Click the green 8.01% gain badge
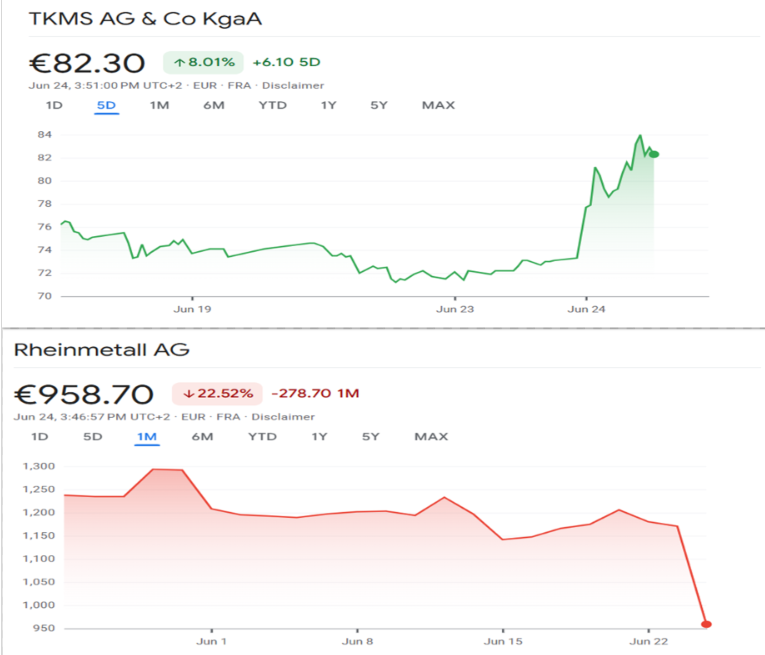This screenshot has height=655, width=765. click(x=203, y=62)
